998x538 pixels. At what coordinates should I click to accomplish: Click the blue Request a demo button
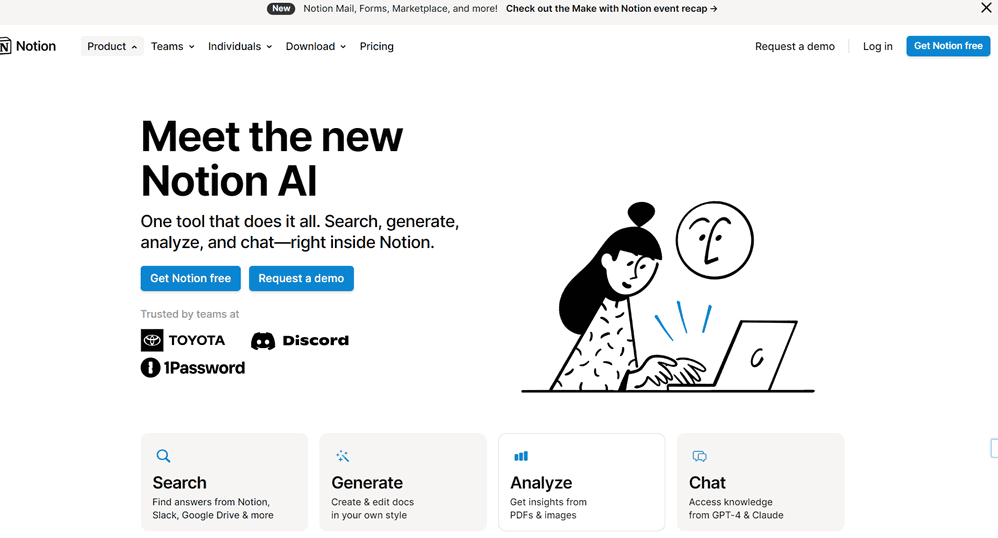click(x=301, y=278)
